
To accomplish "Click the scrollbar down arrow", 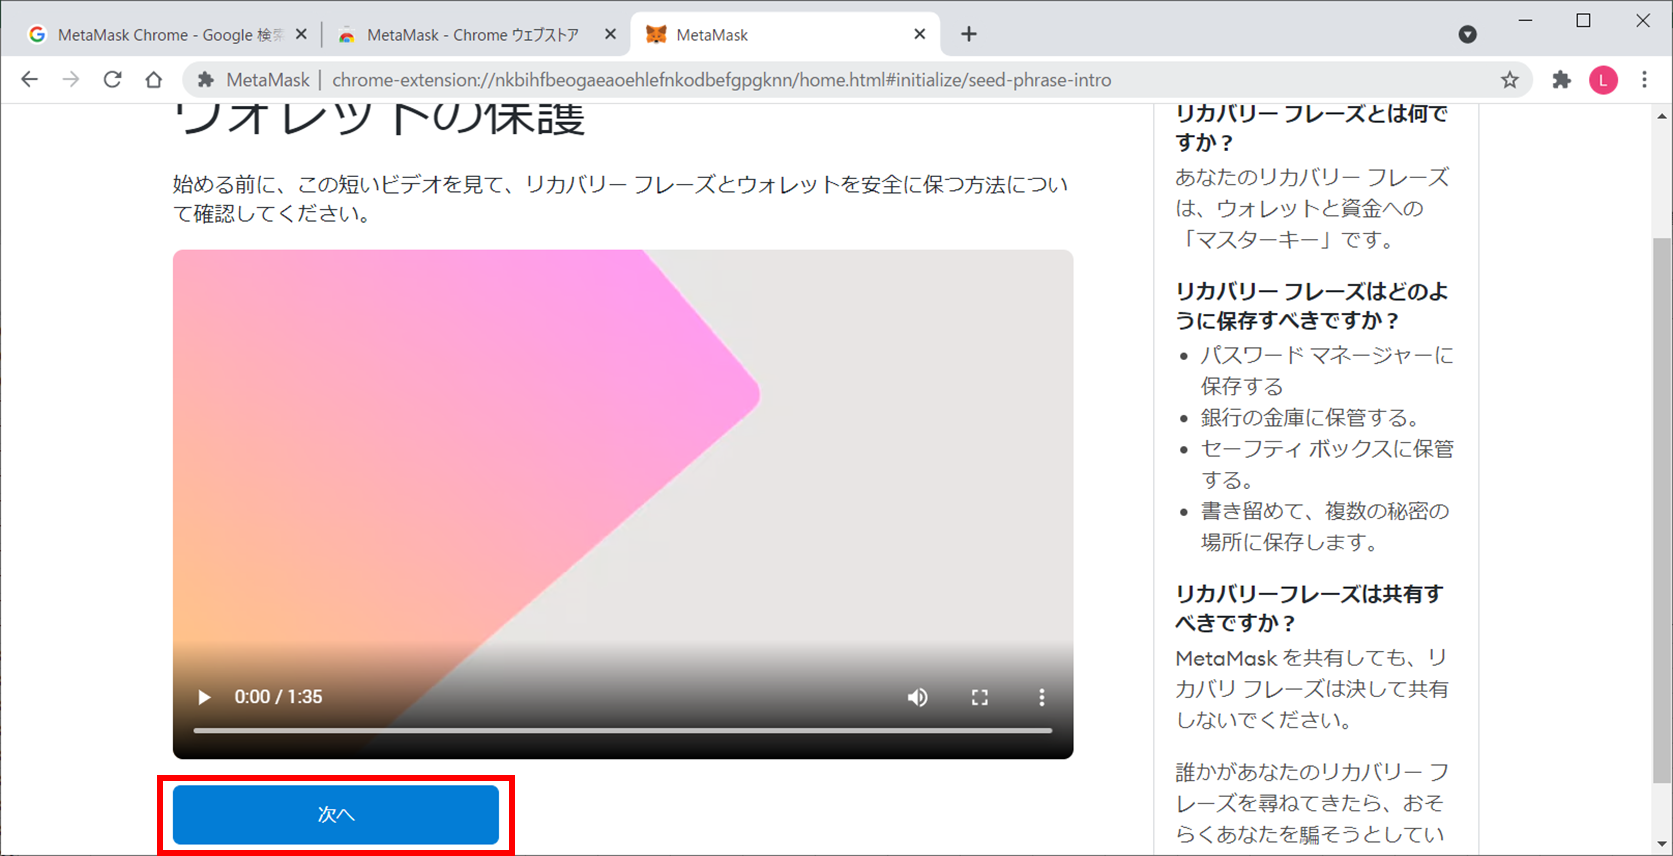I will click(1662, 844).
